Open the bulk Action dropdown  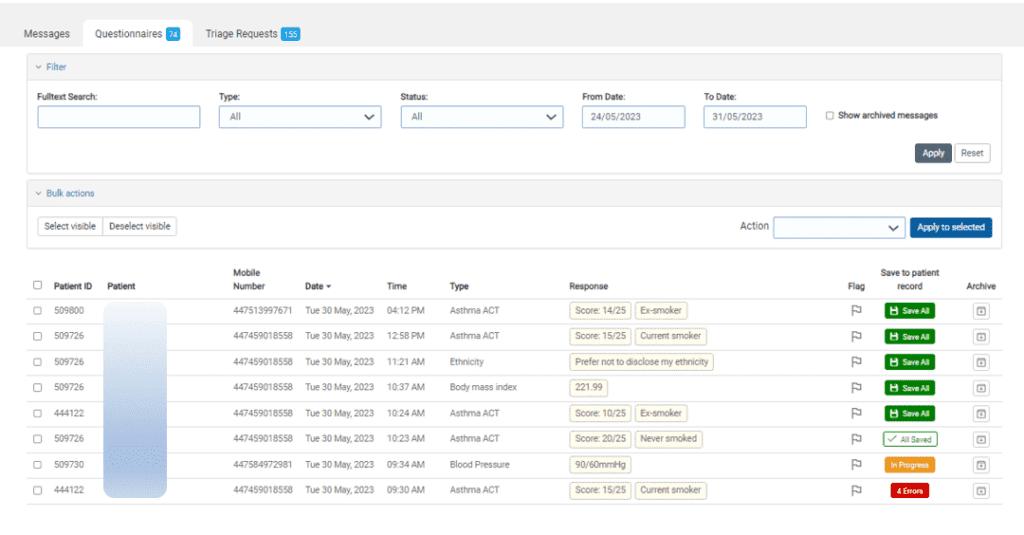click(x=838, y=228)
